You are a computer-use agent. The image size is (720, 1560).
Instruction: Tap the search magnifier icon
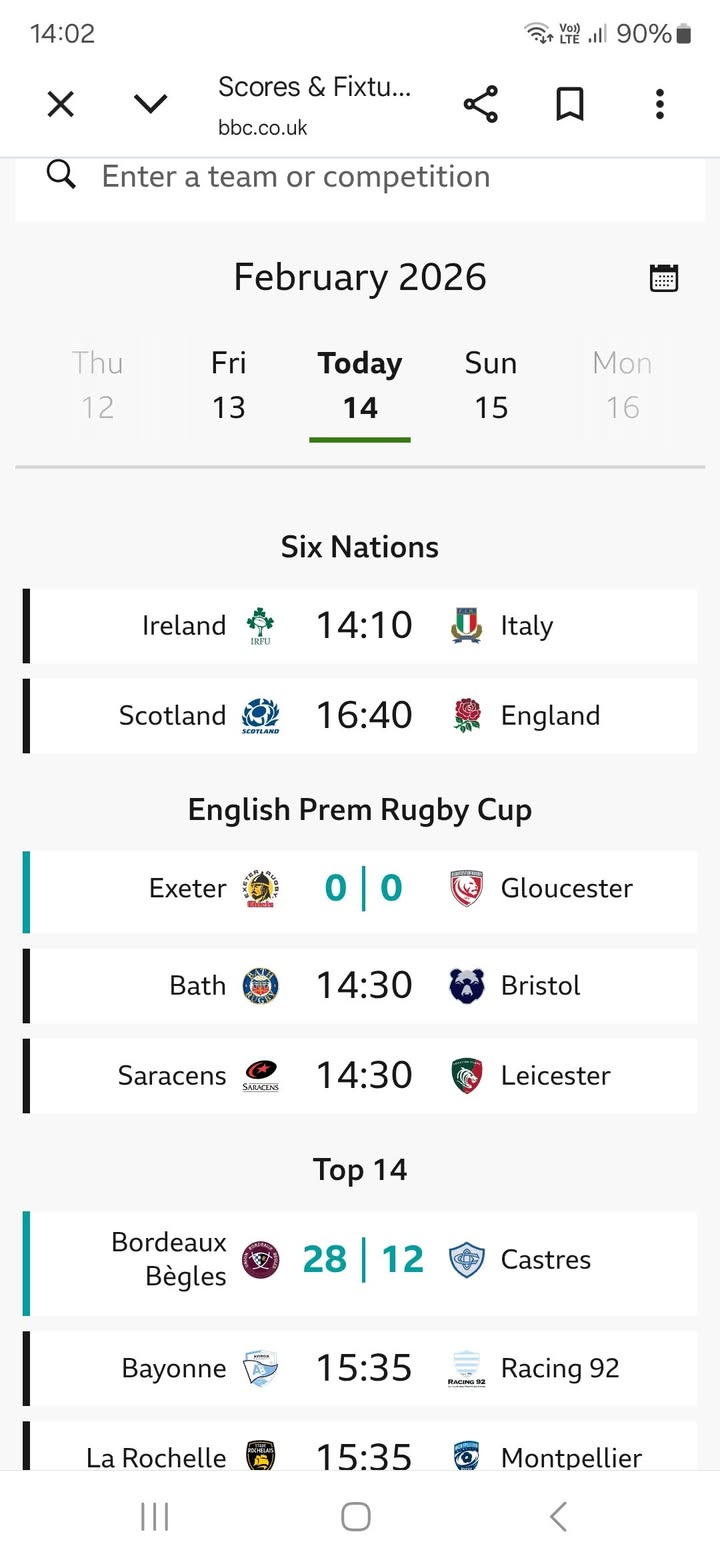click(x=61, y=176)
